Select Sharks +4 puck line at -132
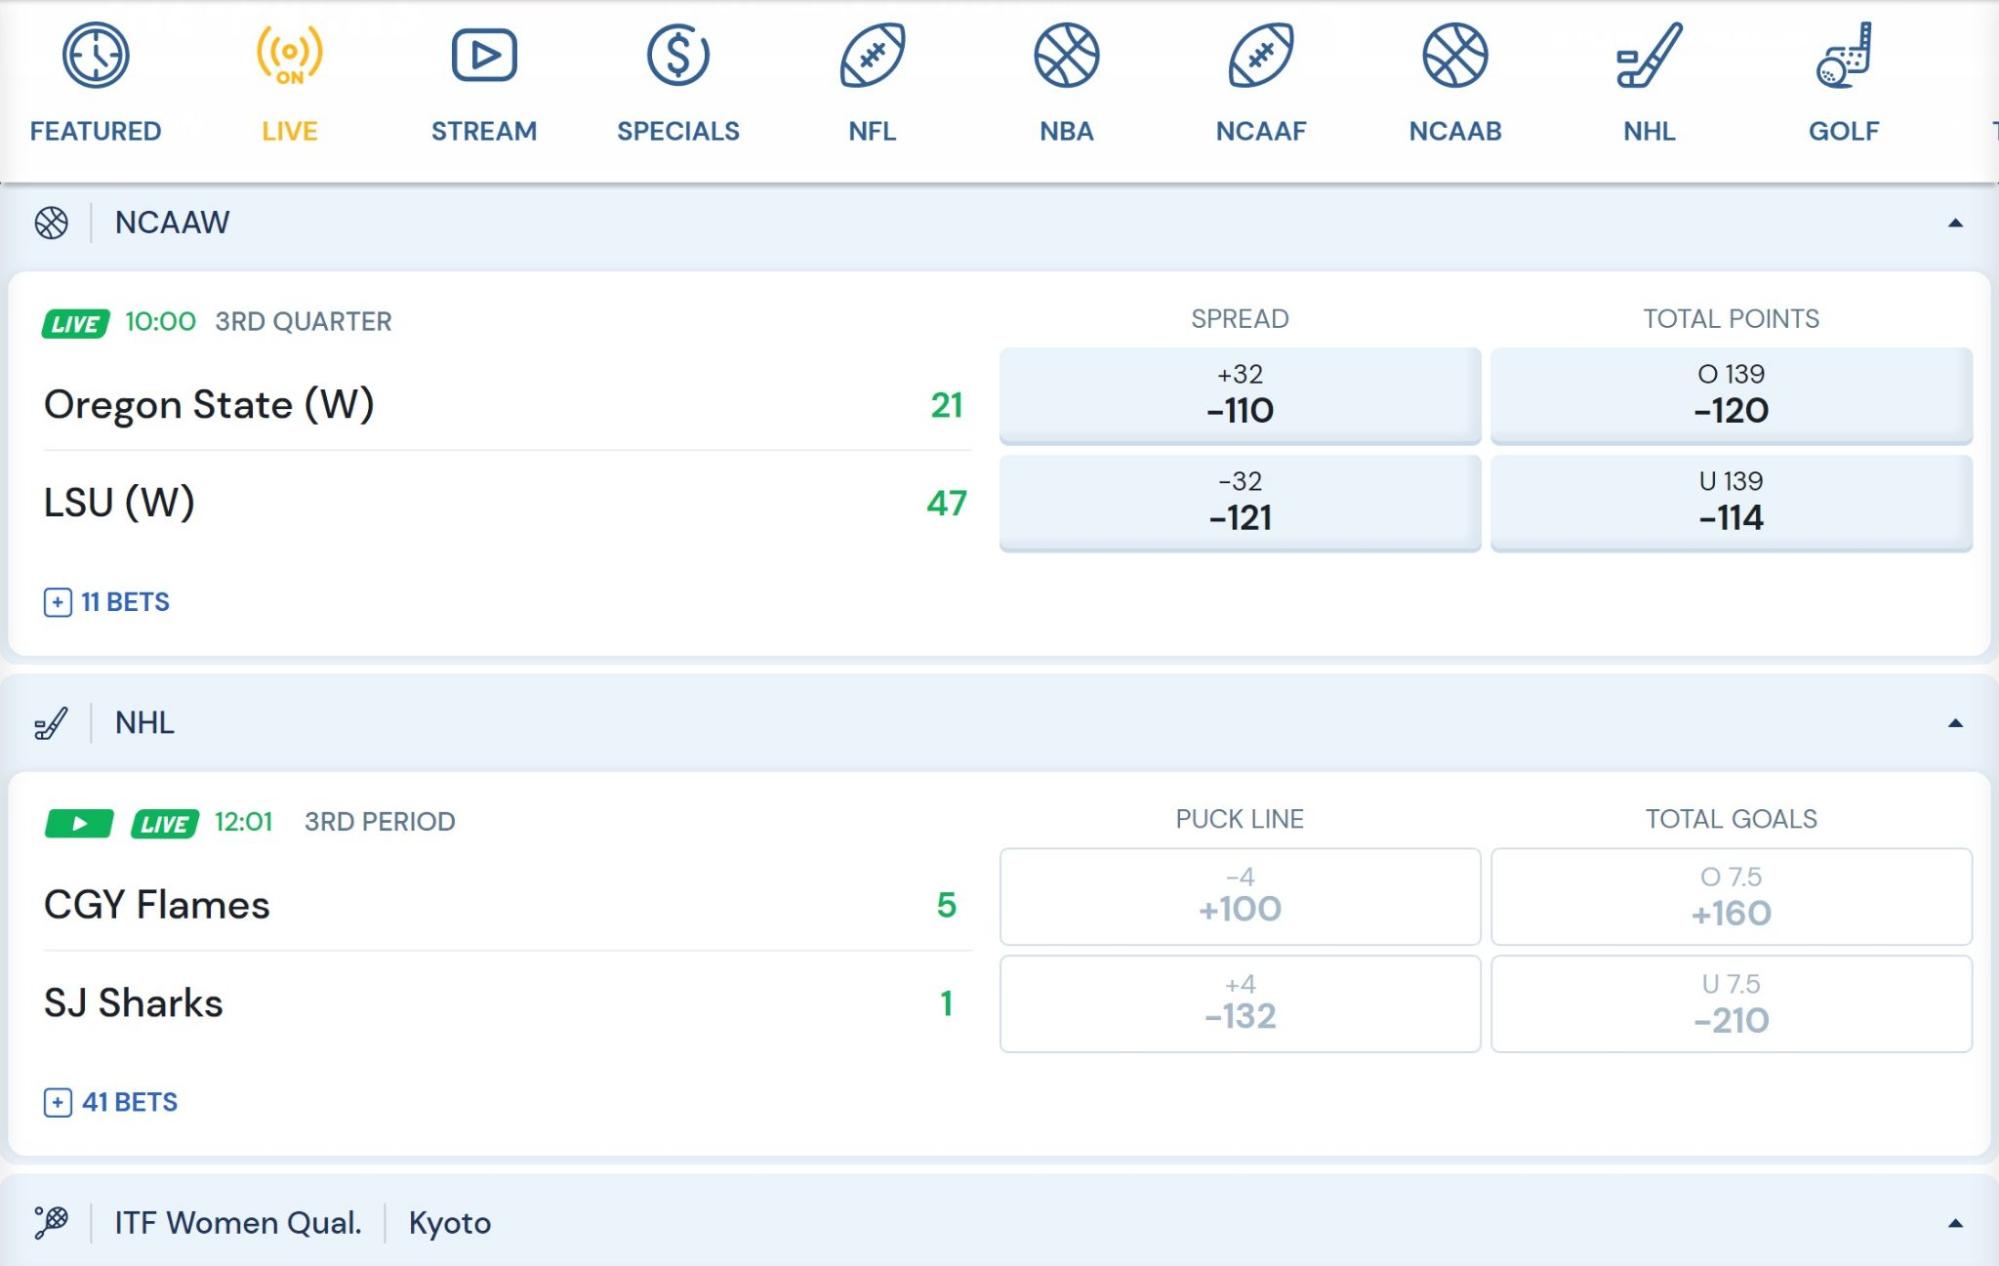Image resolution: width=1999 pixels, height=1266 pixels. click(x=1240, y=1003)
